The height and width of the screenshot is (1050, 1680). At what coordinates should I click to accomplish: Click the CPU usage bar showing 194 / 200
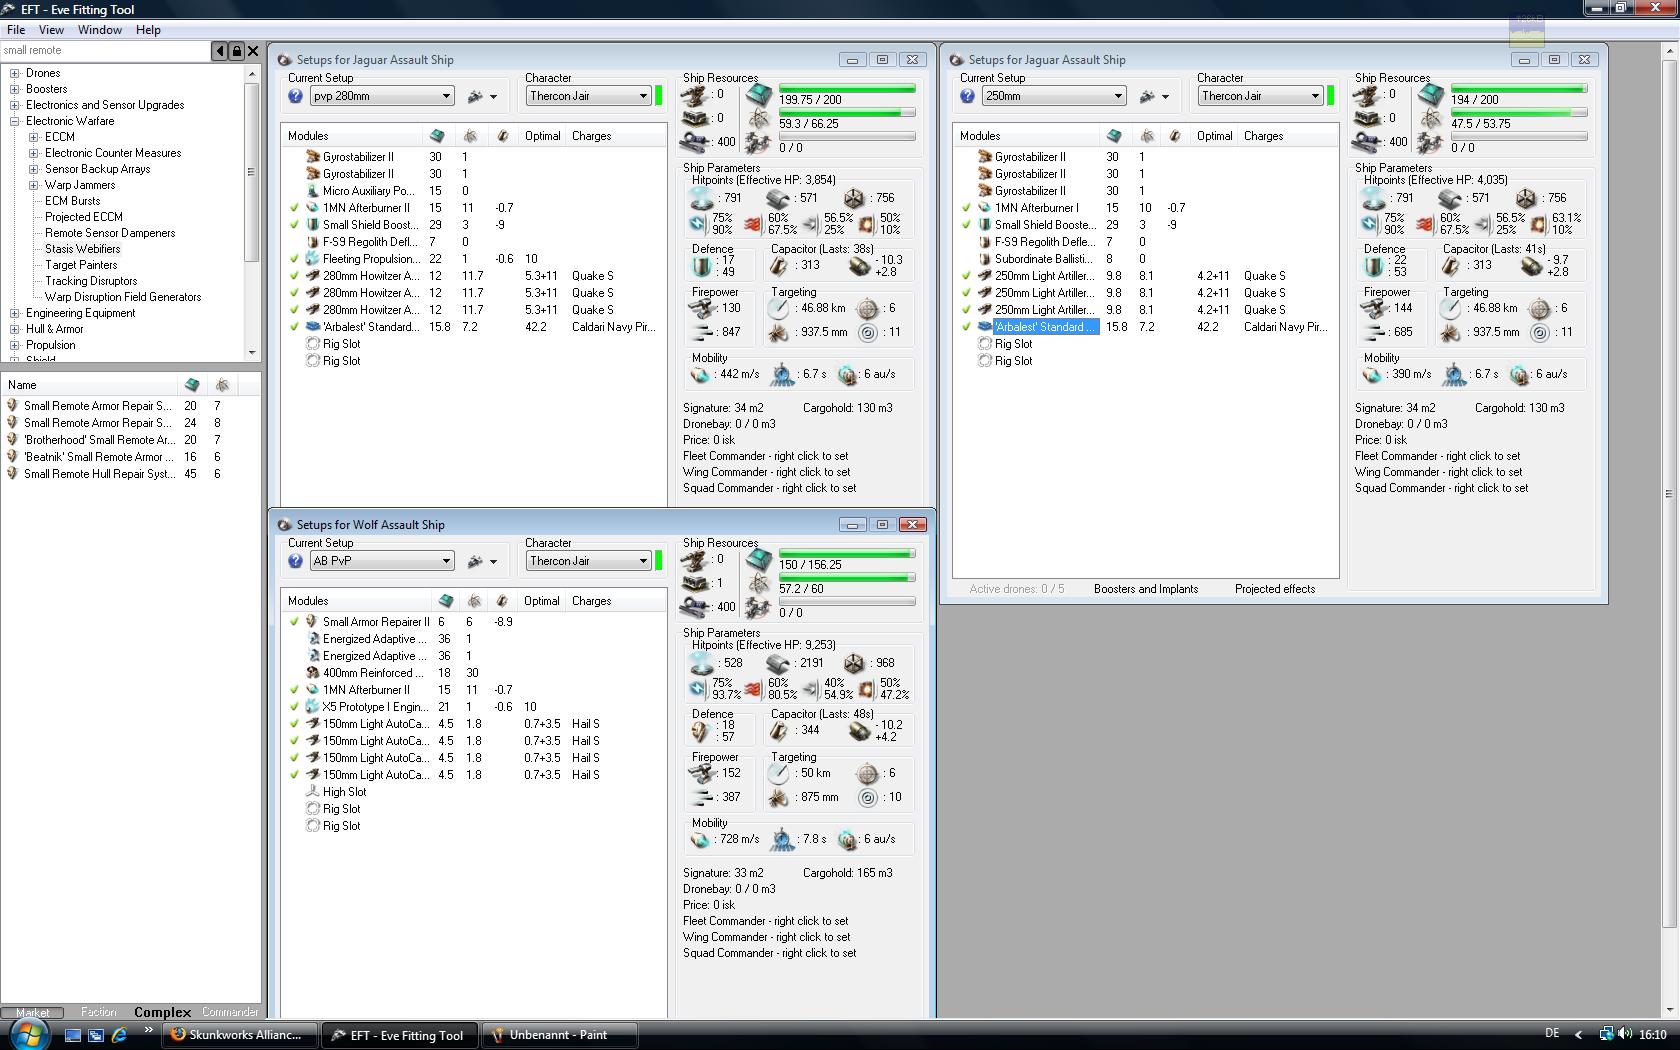1519,89
